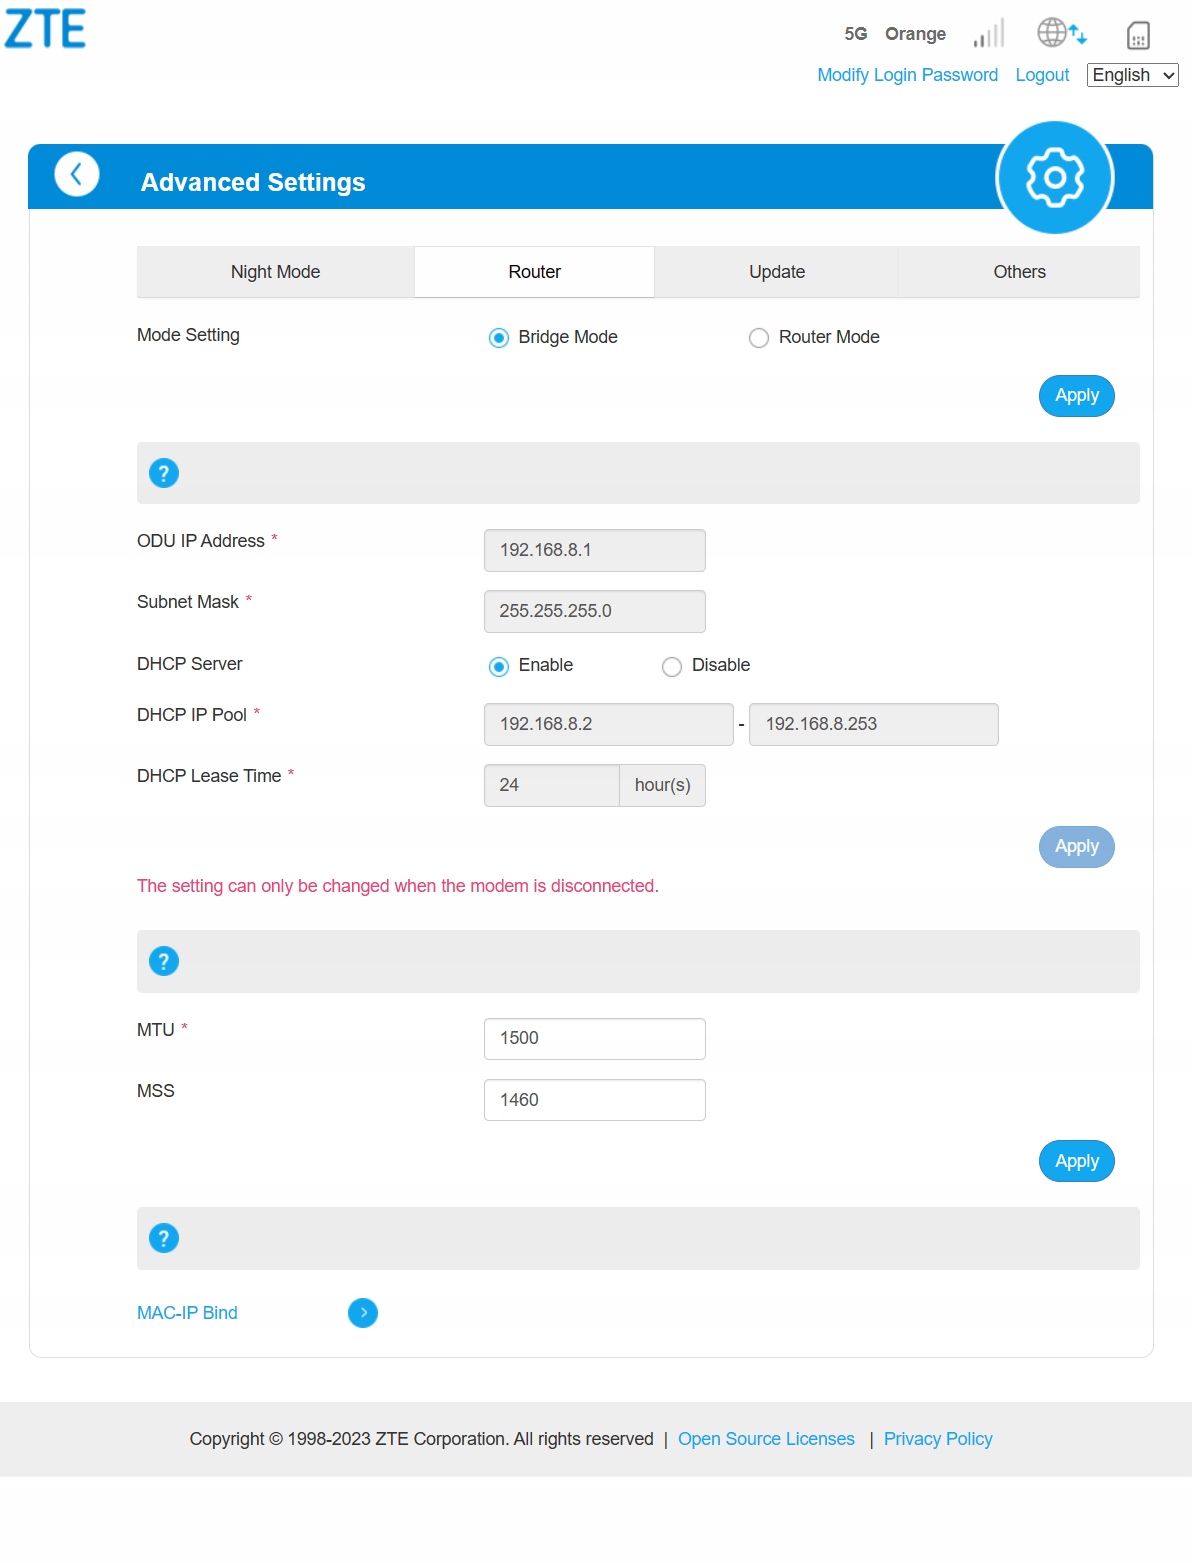Go back using the arrow circle button
This screenshot has width=1192, height=1563.
click(x=77, y=174)
